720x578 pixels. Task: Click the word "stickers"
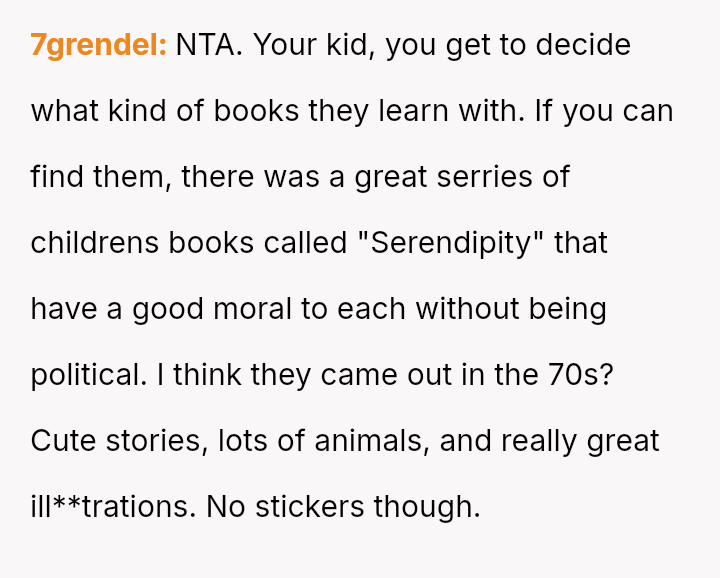tap(311, 507)
